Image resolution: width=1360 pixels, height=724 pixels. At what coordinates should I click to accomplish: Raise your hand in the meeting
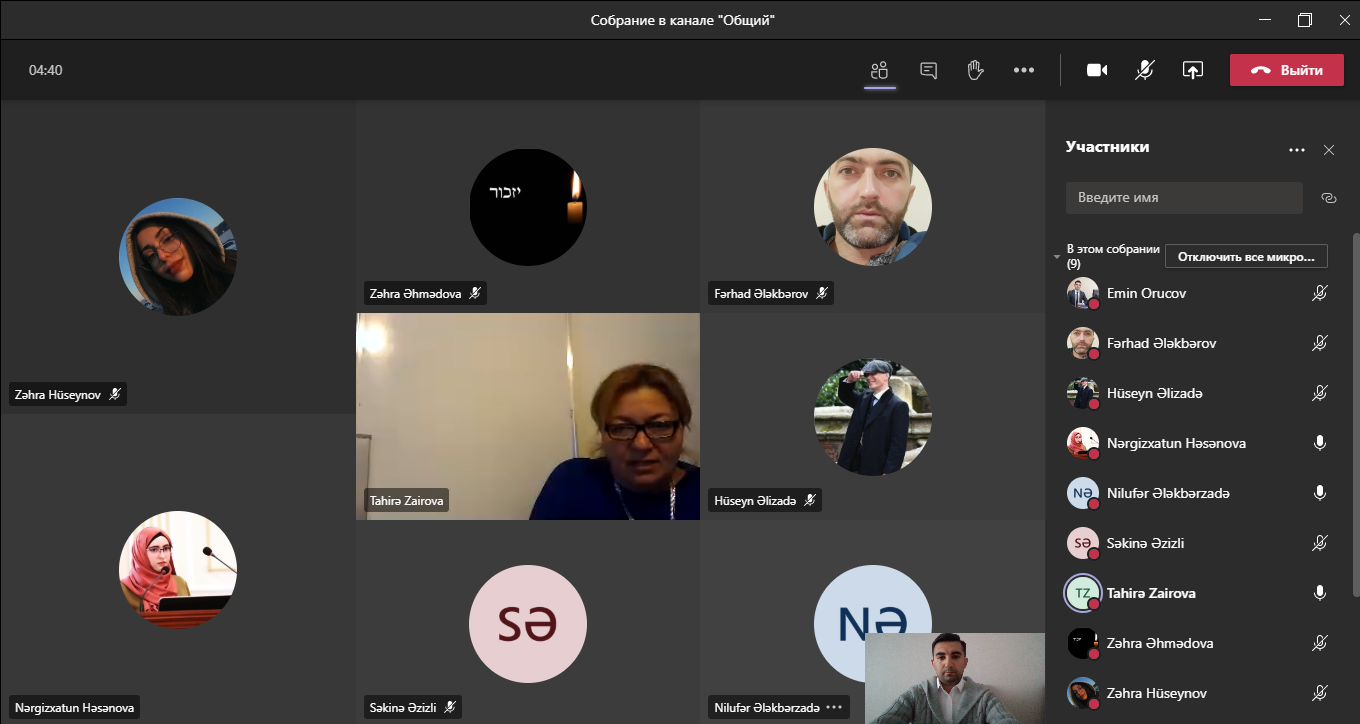975,70
